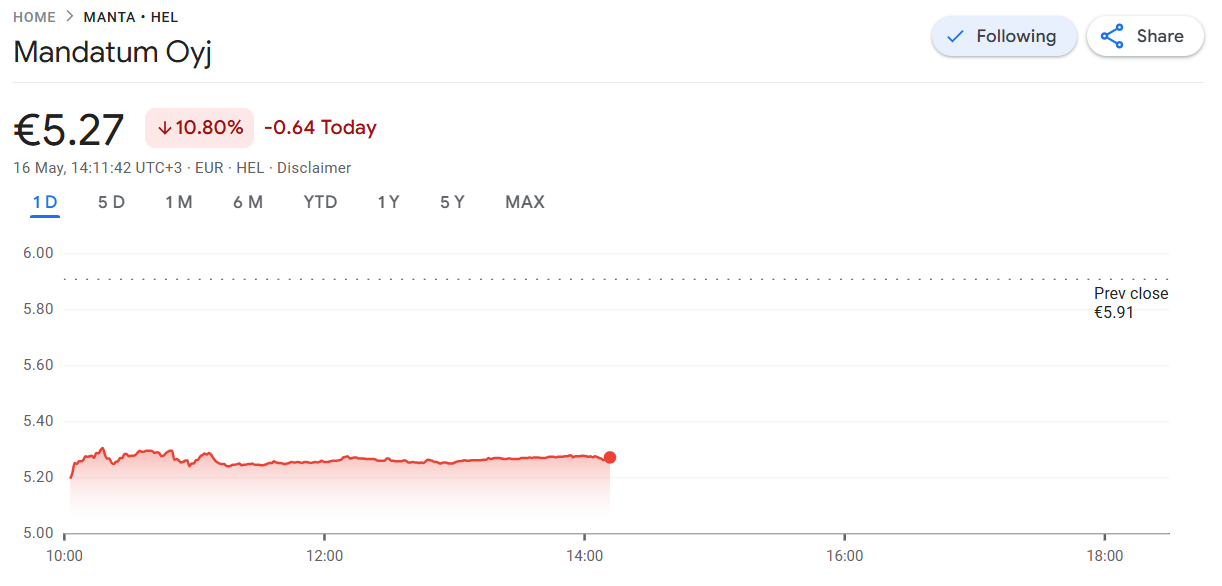Open the 1 Y chart range

388,202
